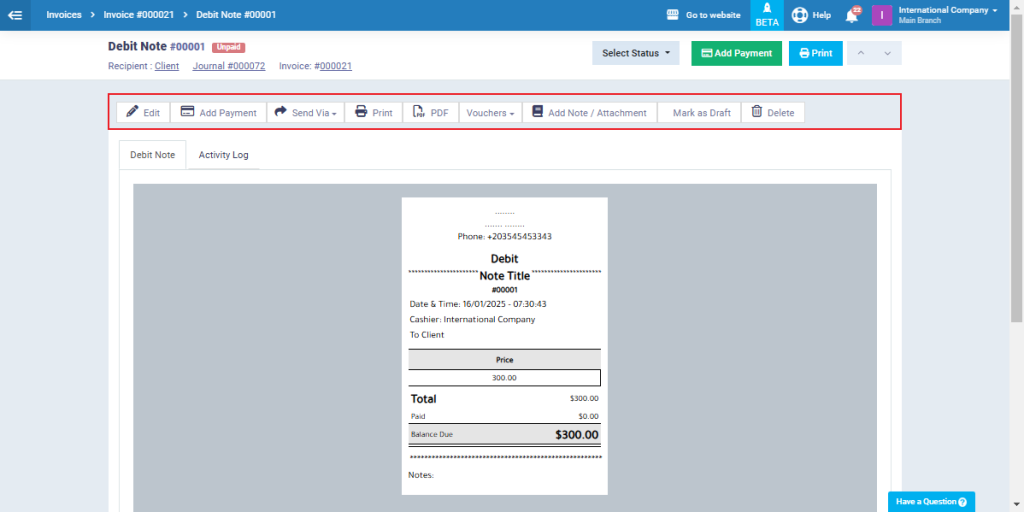1024x512 pixels.
Task: Click the 300.00 price cell
Action: point(504,377)
